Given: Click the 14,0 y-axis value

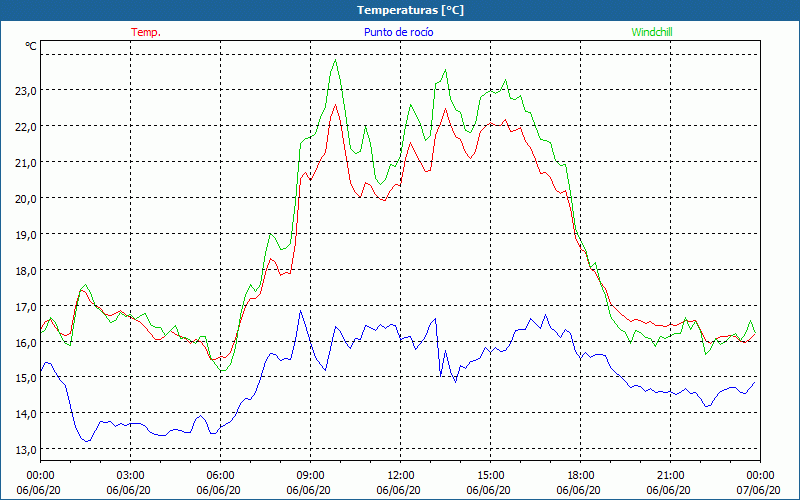Looking at the screenshot, I should [26, 415].
